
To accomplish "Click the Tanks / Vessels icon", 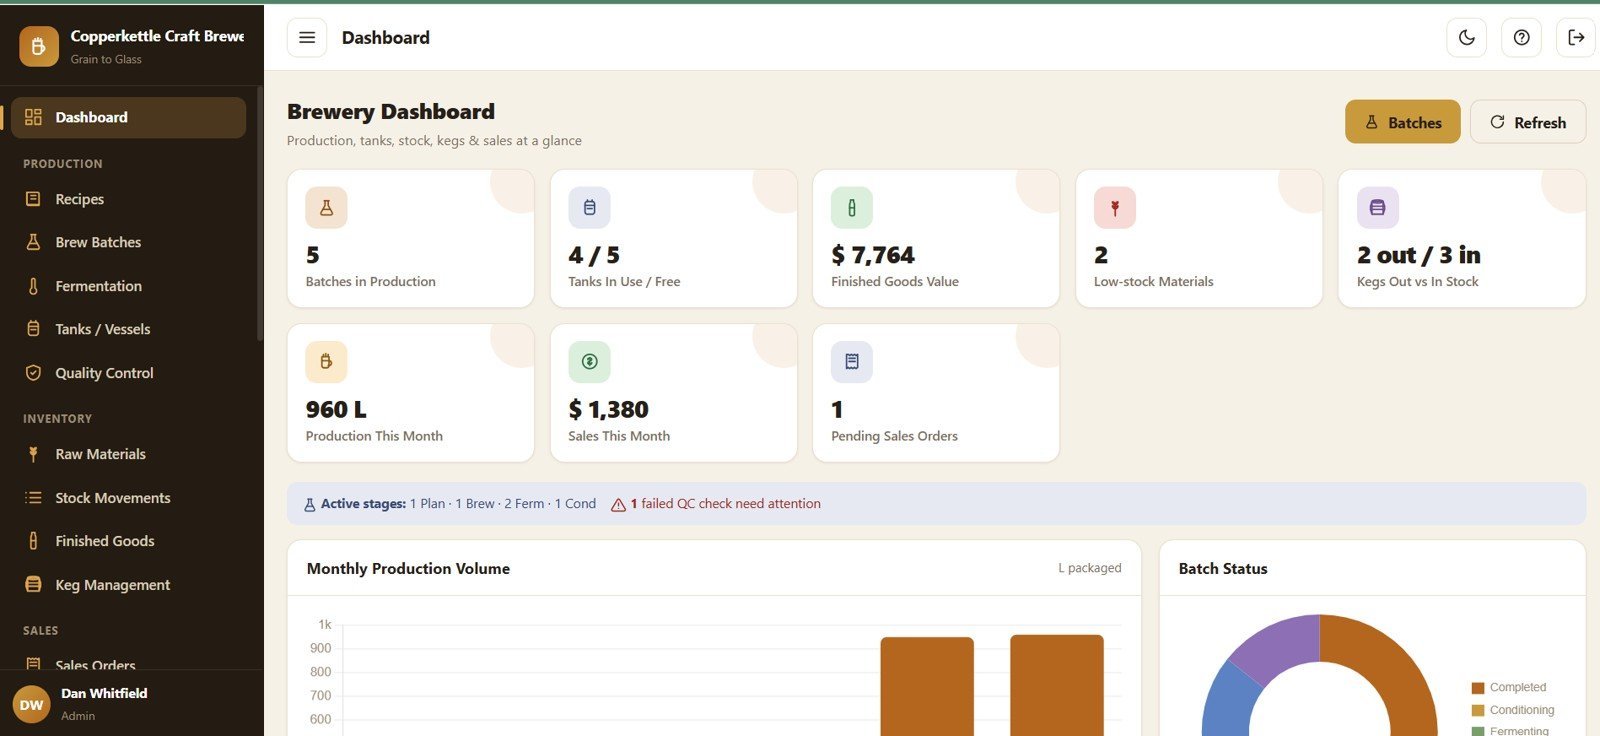I will pos(33,329).
